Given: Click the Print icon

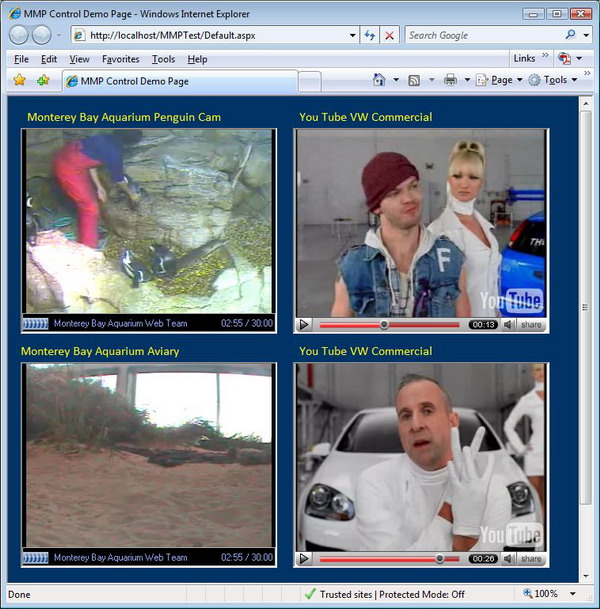Looking at the screenshot, I should 450,80.
